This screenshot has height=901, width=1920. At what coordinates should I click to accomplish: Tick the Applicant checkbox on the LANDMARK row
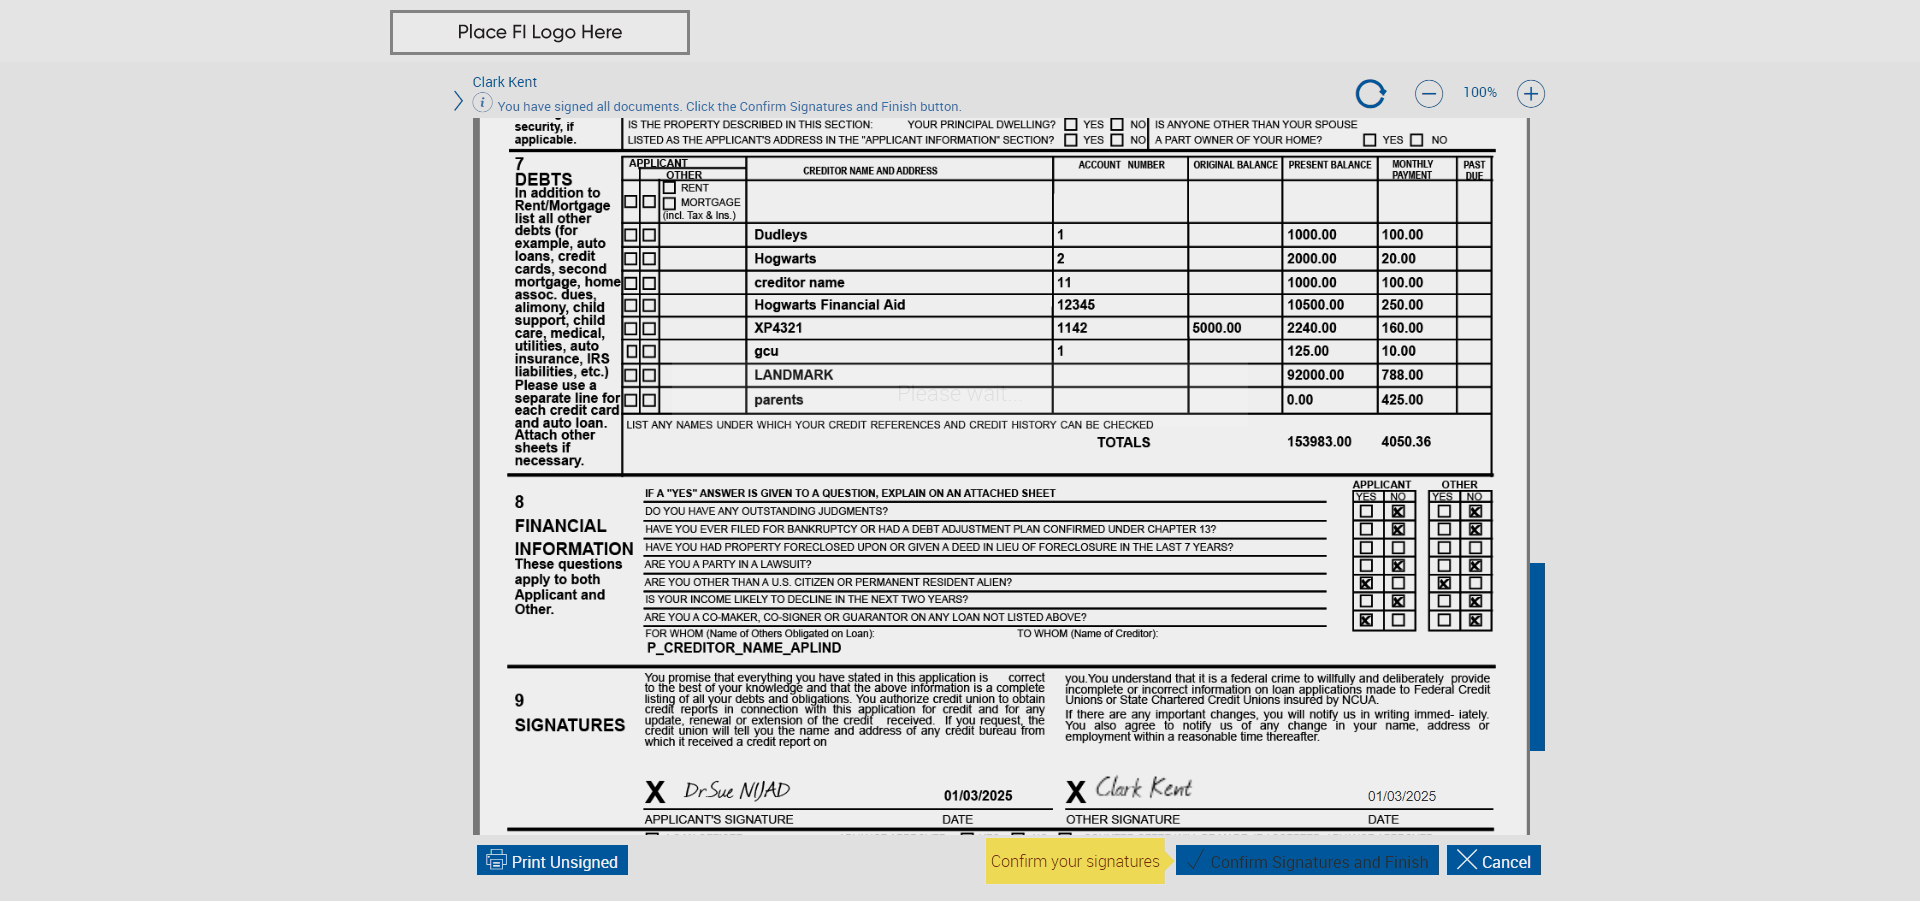click(x=631, y=375)
